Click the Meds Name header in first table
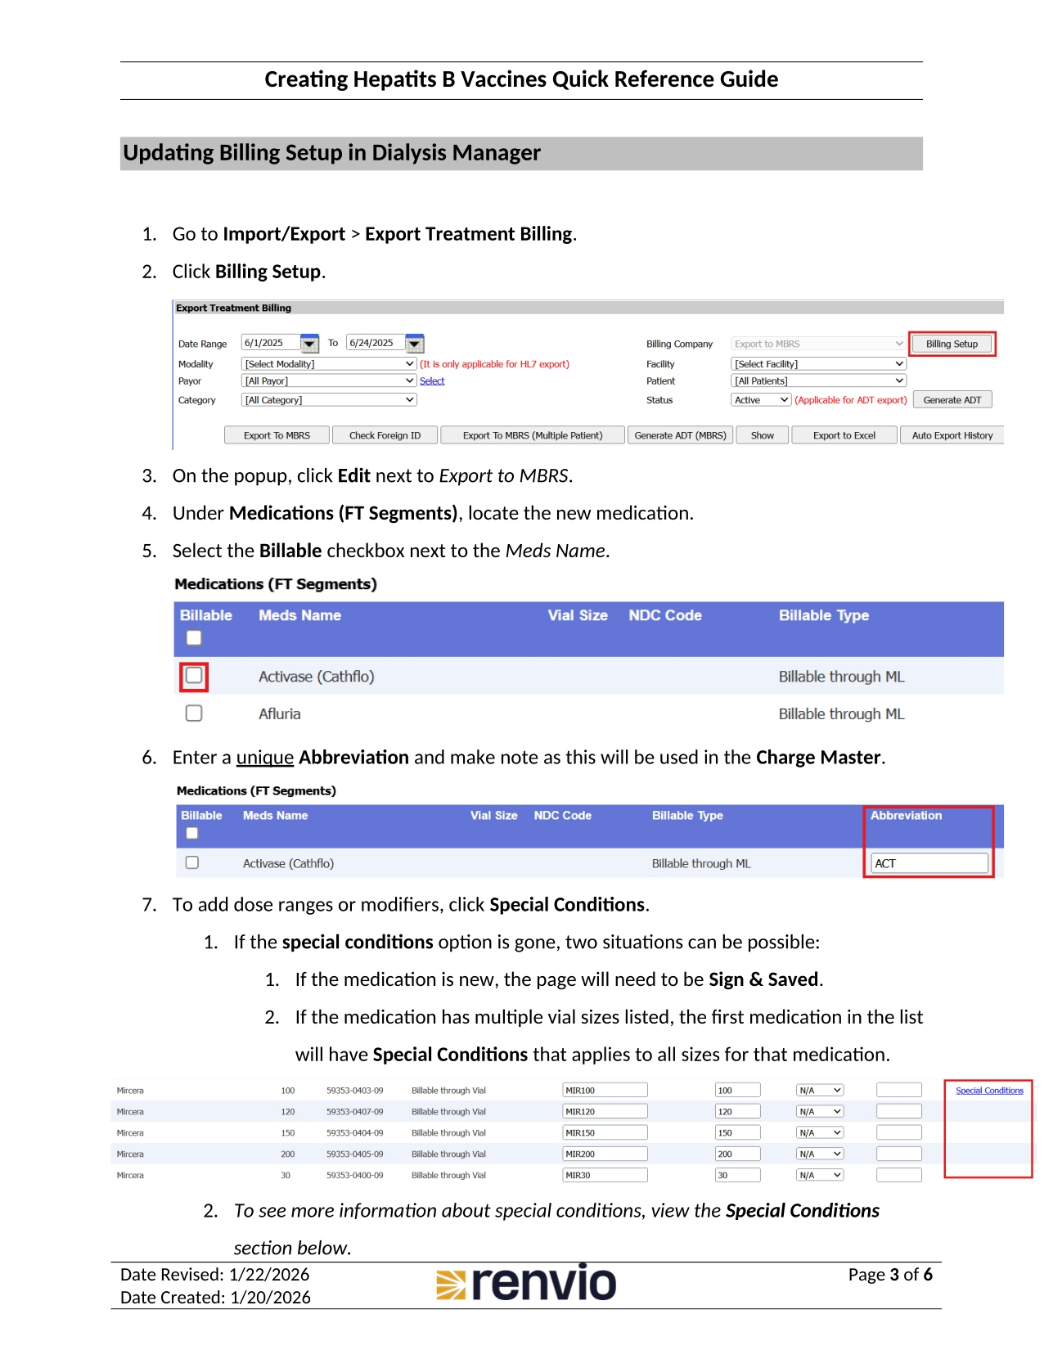Viewport: 1043px width, 1350px height. (300, 615)
